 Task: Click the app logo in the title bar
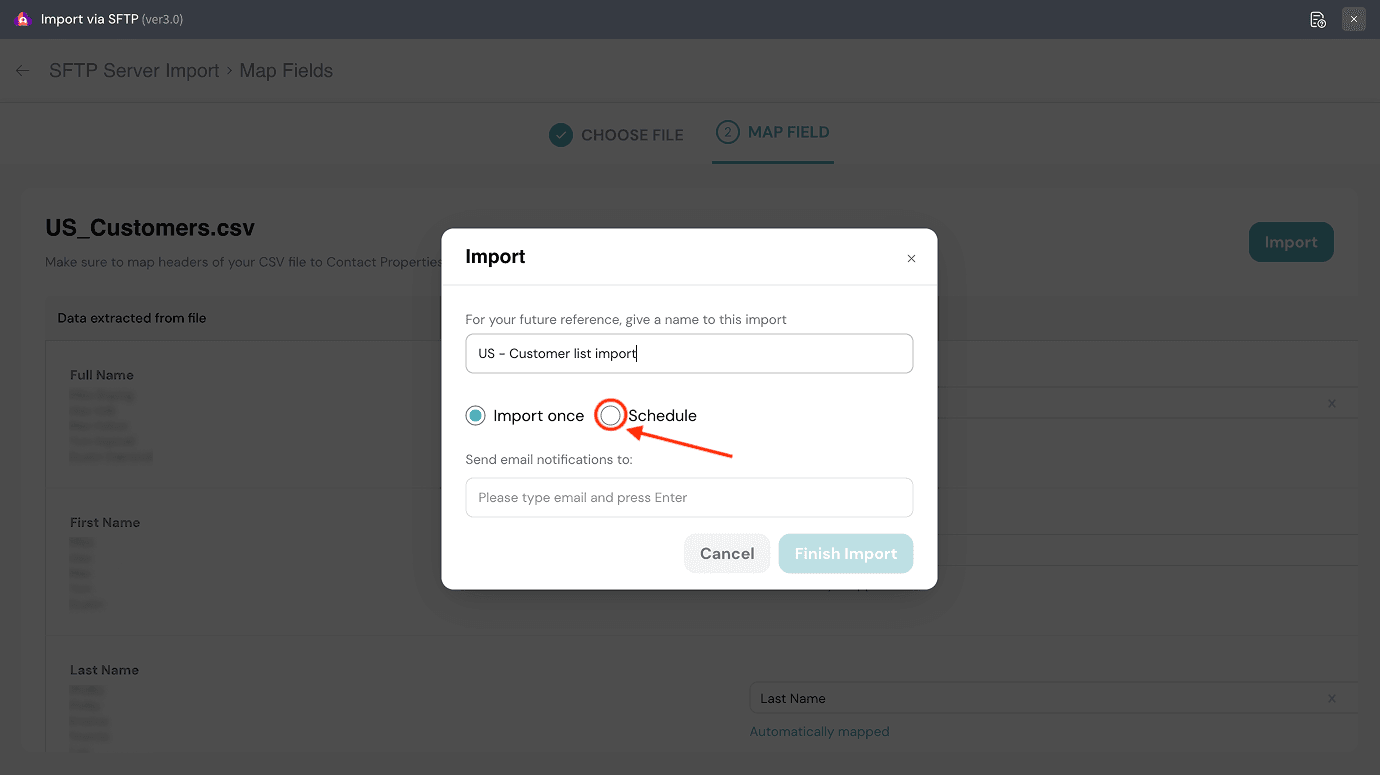23,19
